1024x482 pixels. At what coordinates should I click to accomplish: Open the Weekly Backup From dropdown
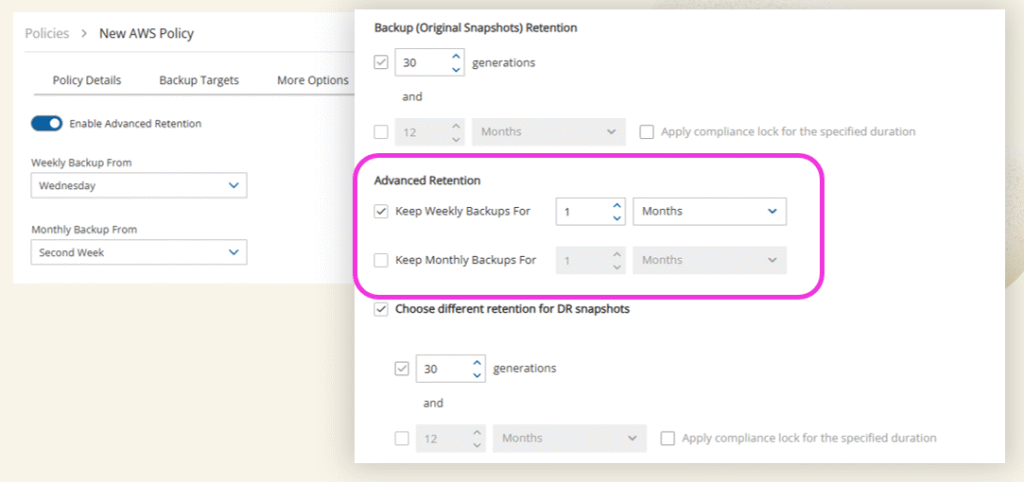138,185
